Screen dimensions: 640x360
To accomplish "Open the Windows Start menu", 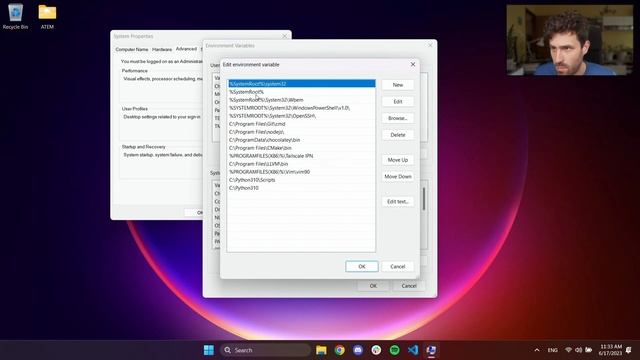I will (209, 350).
